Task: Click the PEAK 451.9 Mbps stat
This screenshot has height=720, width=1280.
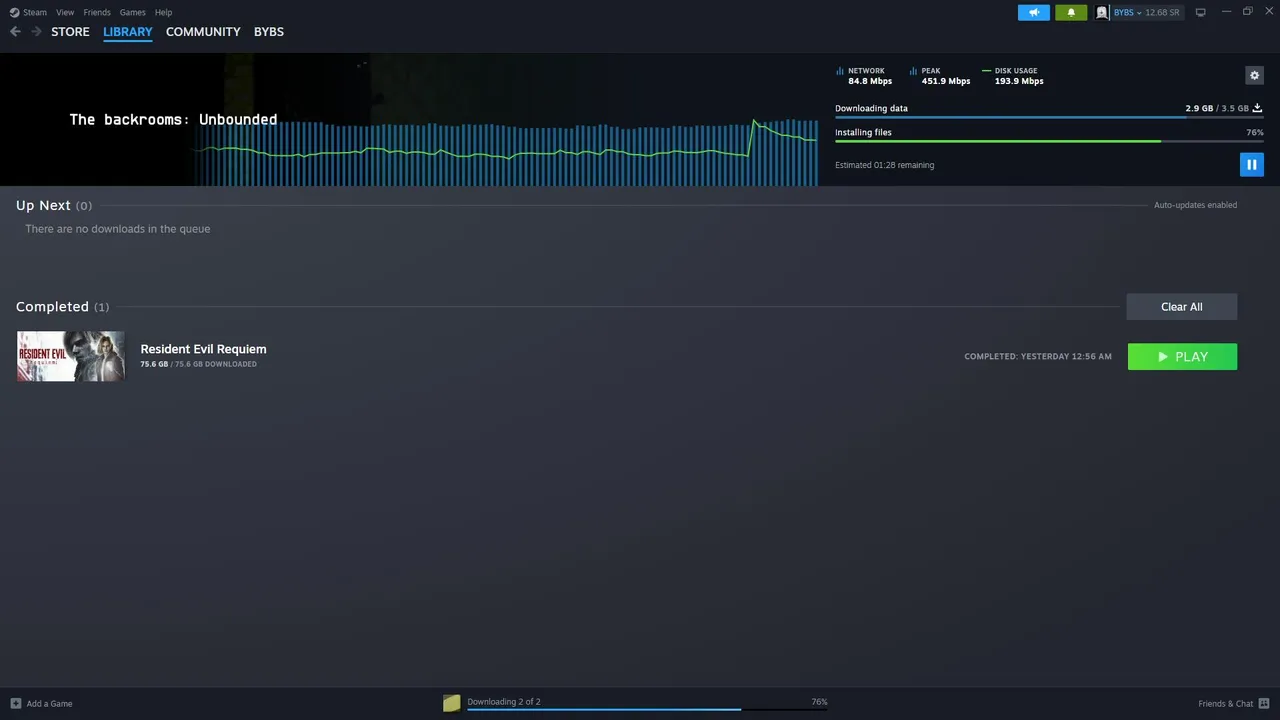Action: pyautogui.click(x=941, y=76)
